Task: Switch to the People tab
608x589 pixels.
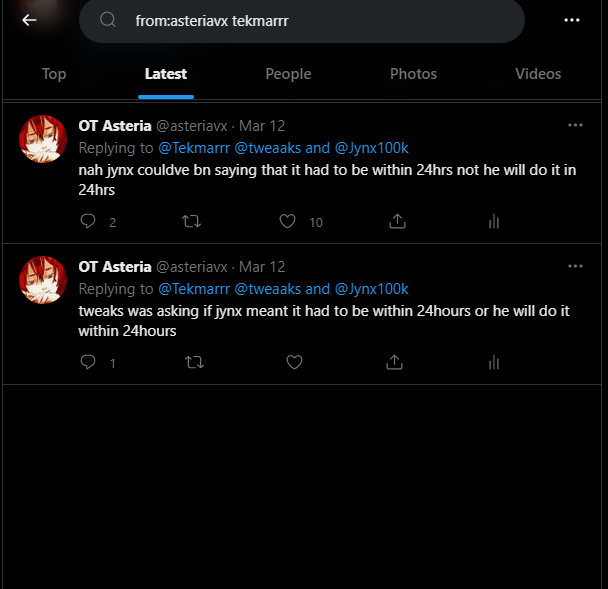Action: pos(288,74)
